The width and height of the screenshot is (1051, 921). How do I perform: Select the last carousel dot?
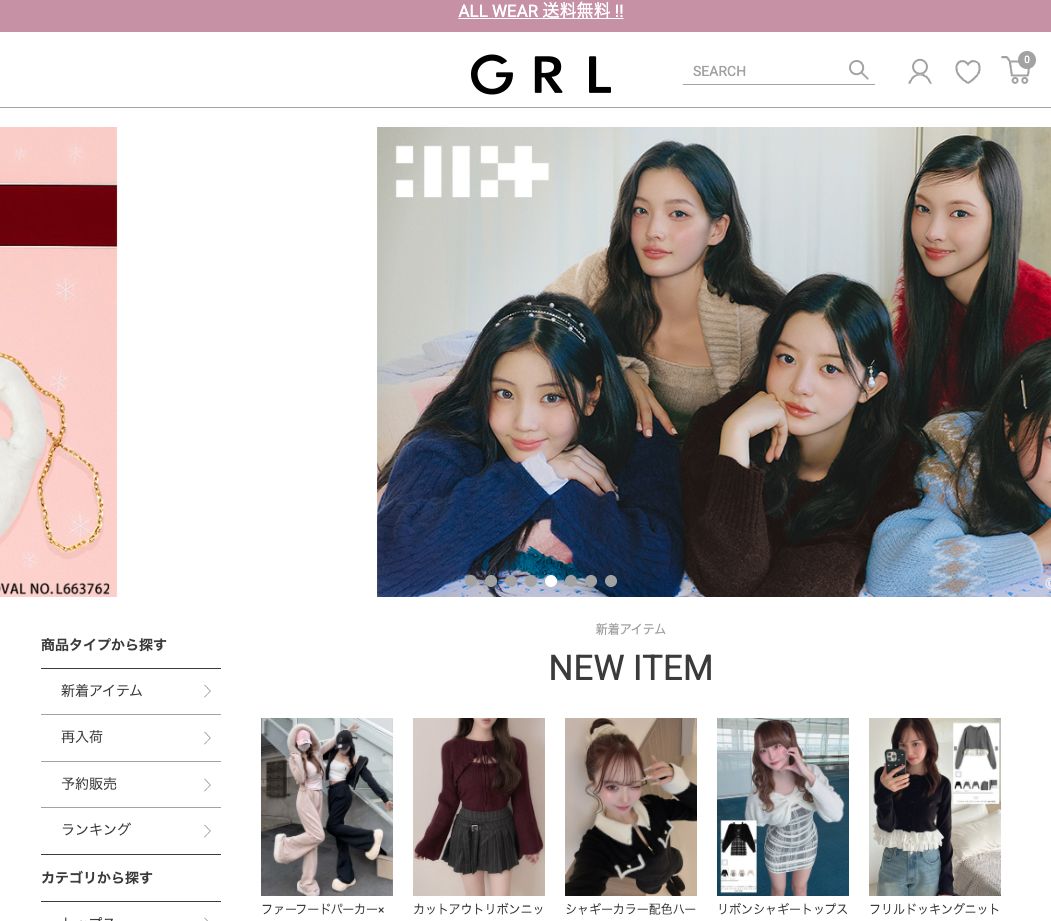(x=611, y=581)
